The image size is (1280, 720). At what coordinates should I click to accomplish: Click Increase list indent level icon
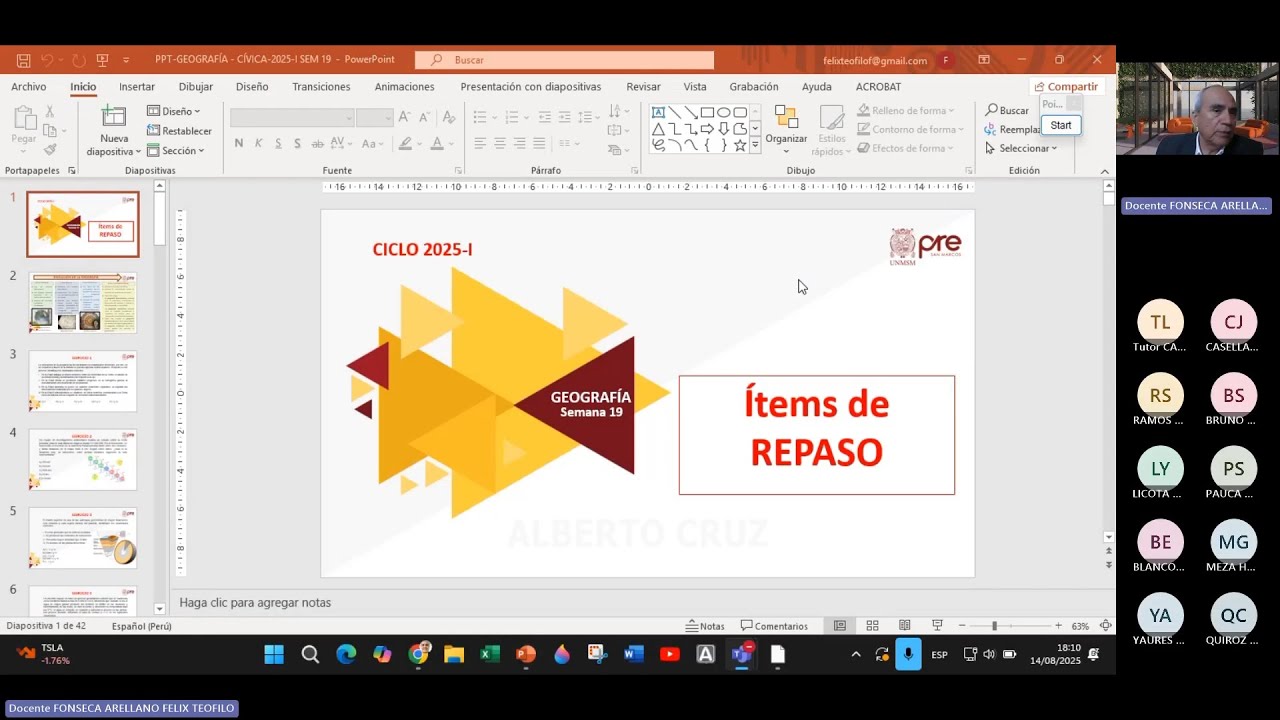pos(567,117)
